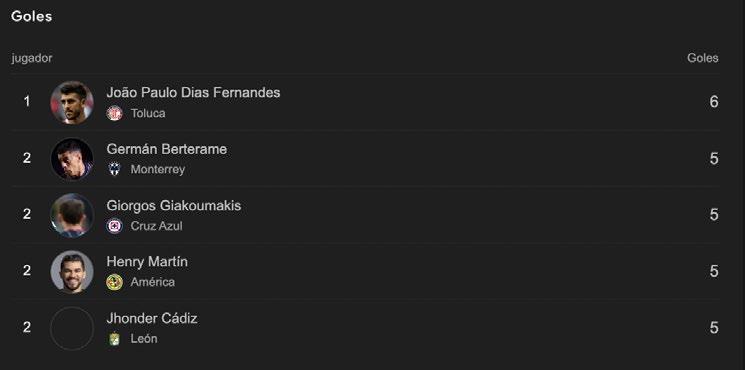Viewport: 745px width, 370px height.
Task: Select the Germán Berterame name link
Action: pos(167,149)
